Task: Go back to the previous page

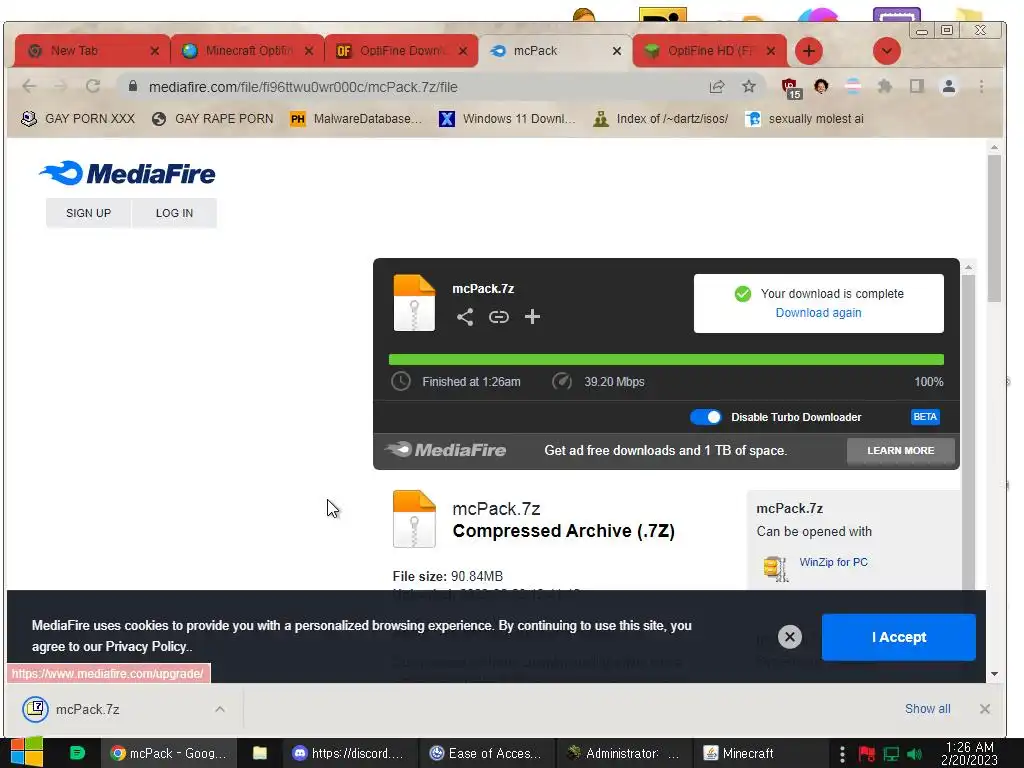Action: pyautogui.click(x=29, y=86)
